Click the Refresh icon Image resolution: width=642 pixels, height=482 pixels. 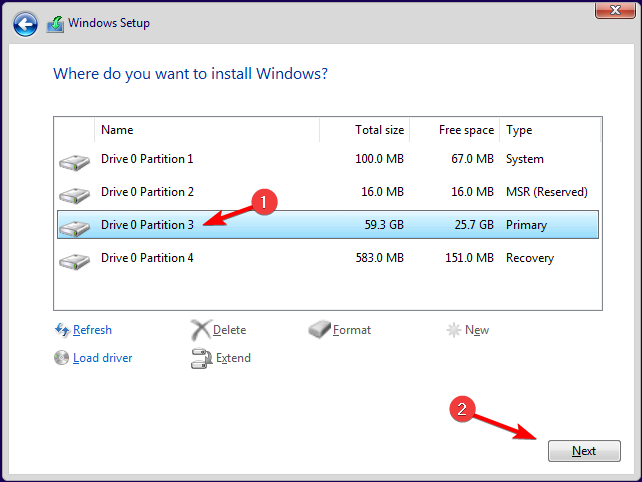[62, 330]
